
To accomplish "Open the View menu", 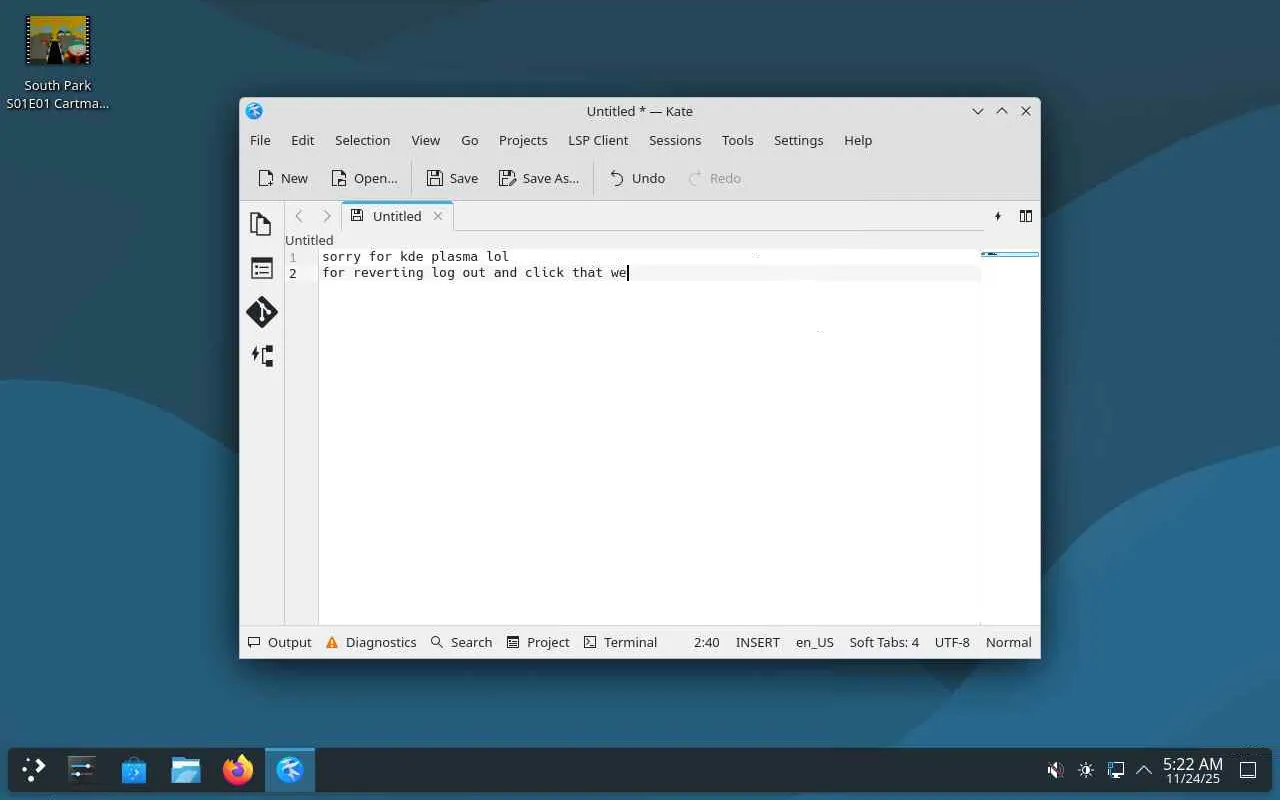I will click(425, 140).
